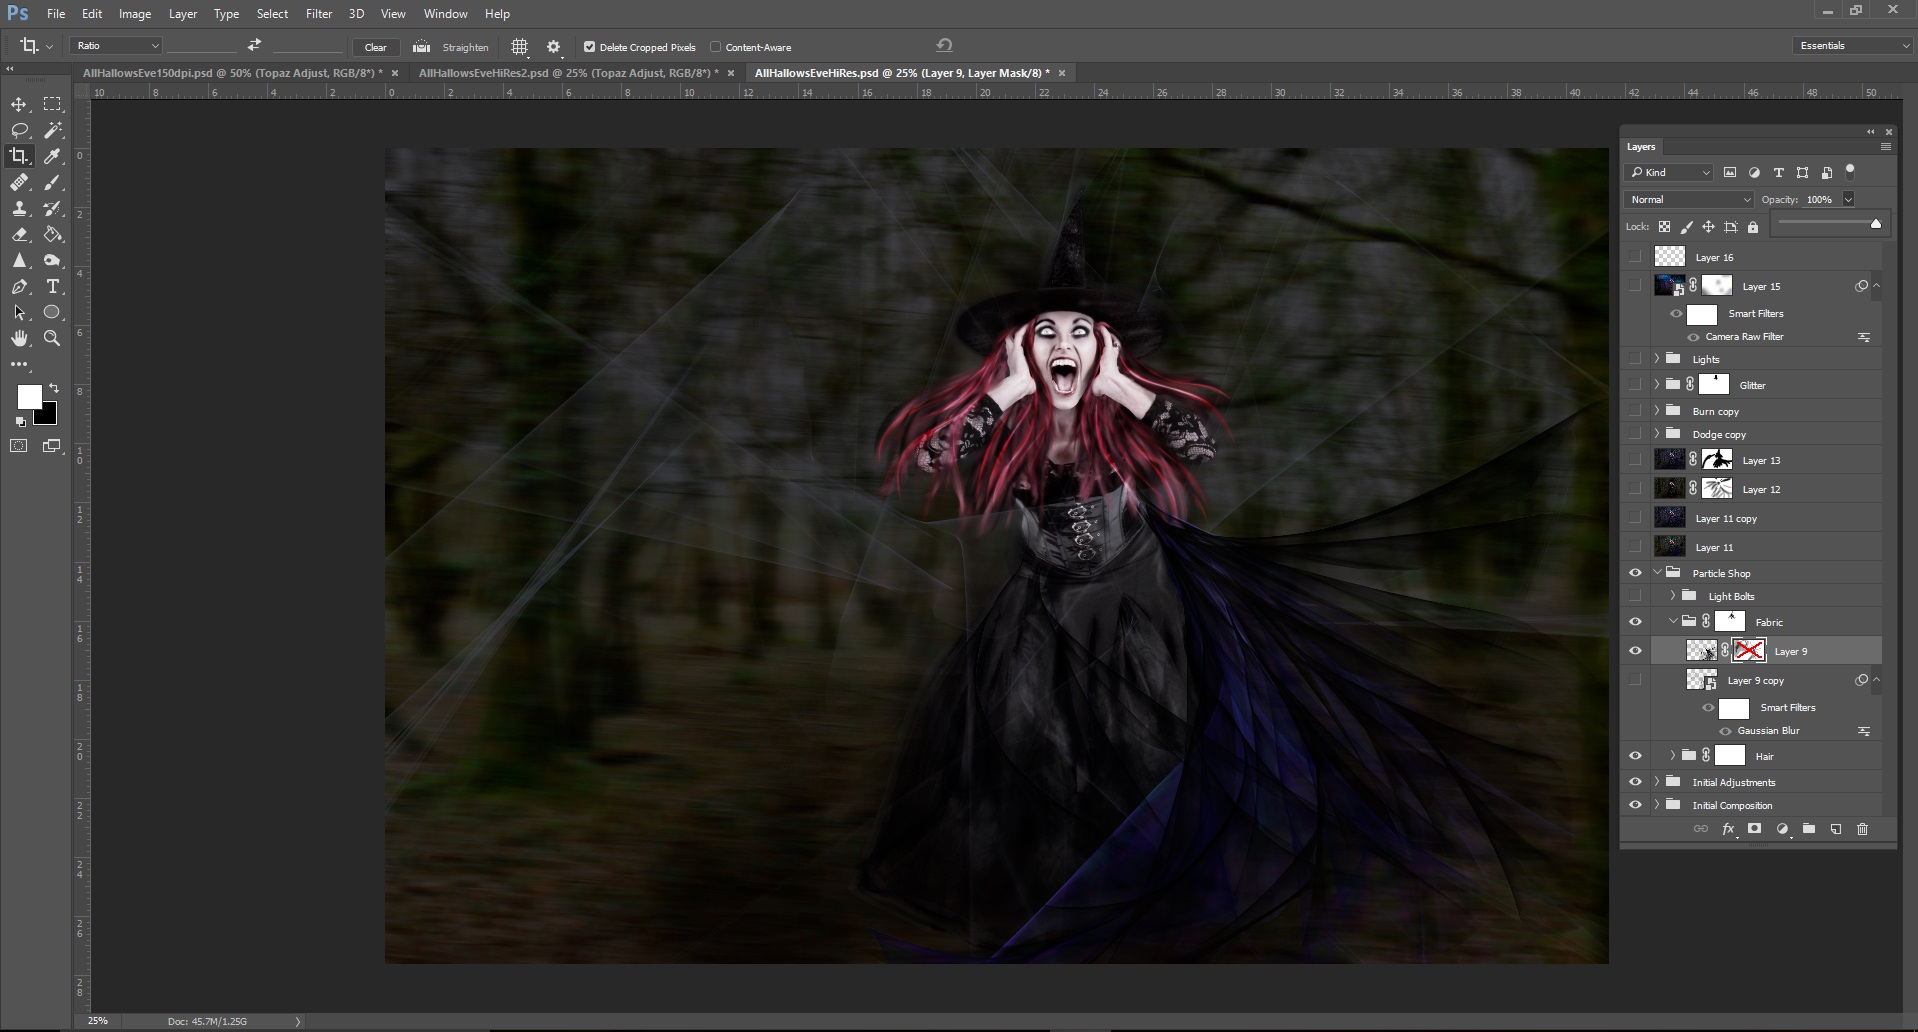This screenshot has width=1918, height=1032.
Task: Open the Normal blend mode dropdown
Action: (x=1689, y=199)
